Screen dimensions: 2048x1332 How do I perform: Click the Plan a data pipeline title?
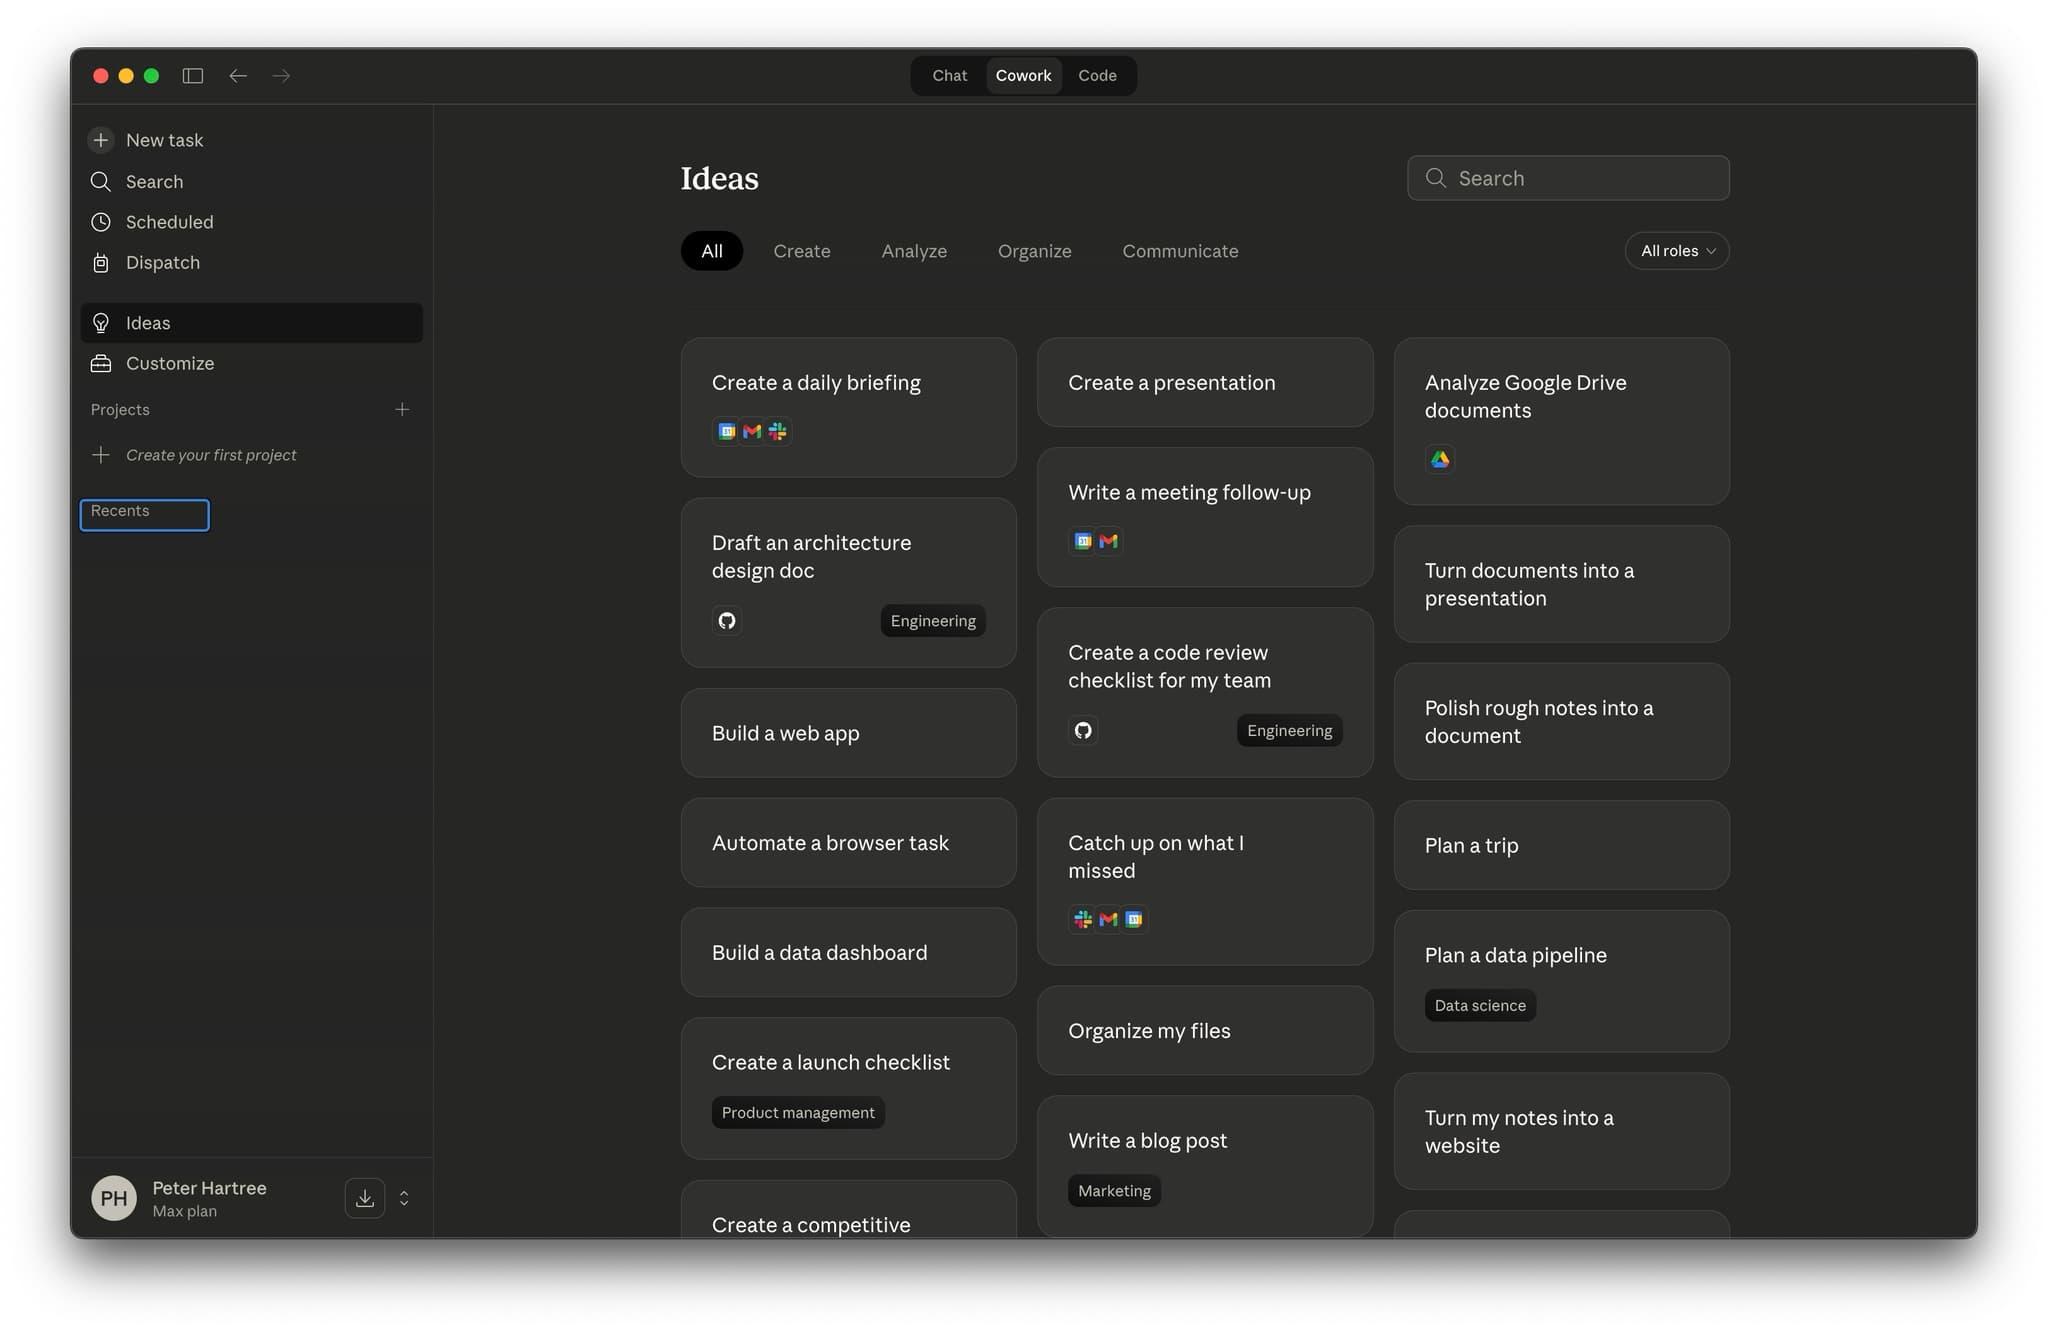pyautogui.click(x=1516, y=956)
